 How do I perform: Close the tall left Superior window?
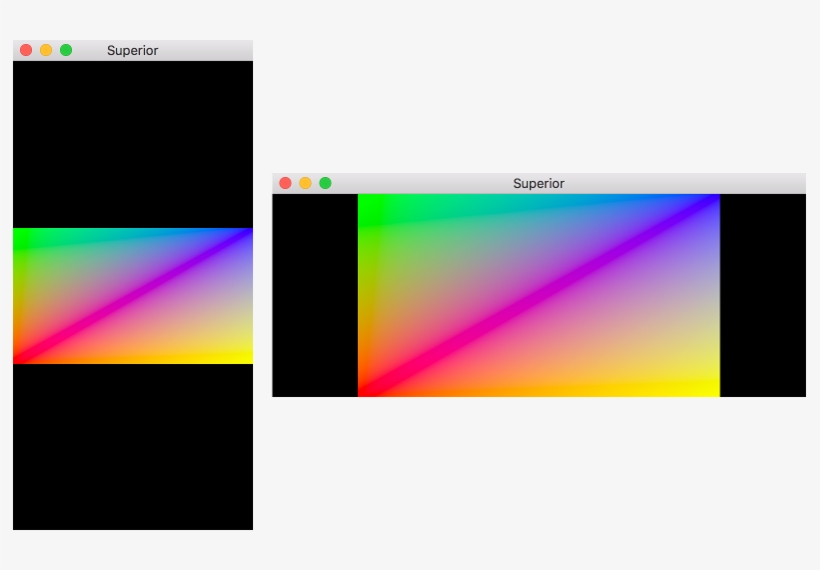26,50
